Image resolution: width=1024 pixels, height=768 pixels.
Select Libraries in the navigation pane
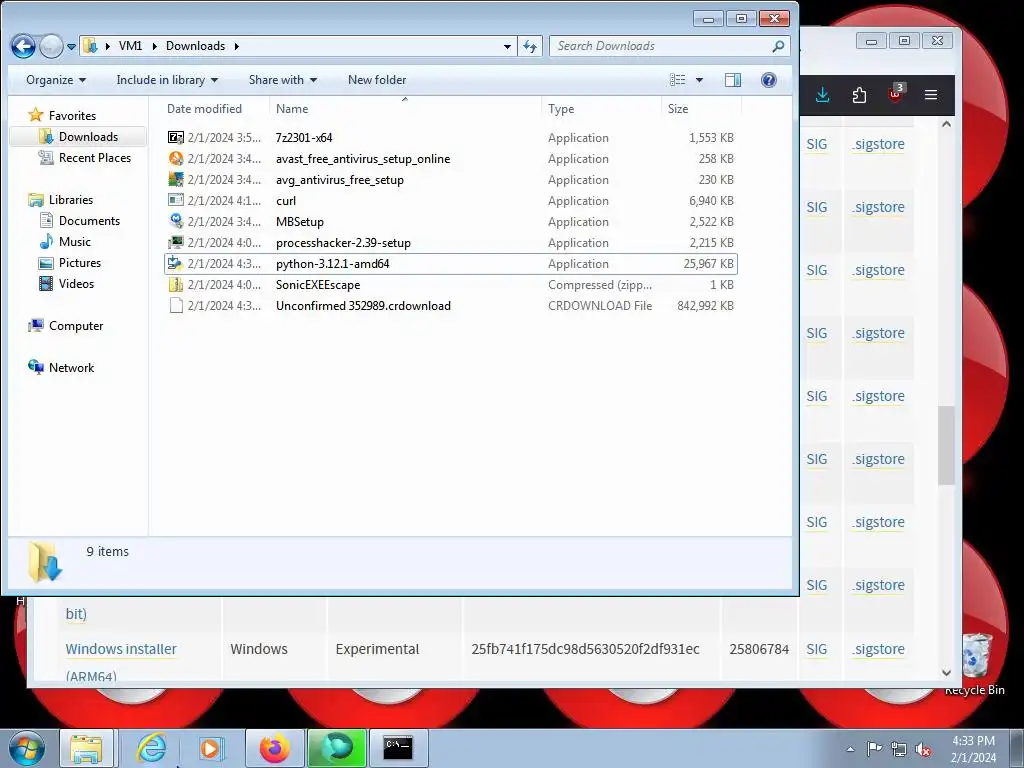[71, 200]
